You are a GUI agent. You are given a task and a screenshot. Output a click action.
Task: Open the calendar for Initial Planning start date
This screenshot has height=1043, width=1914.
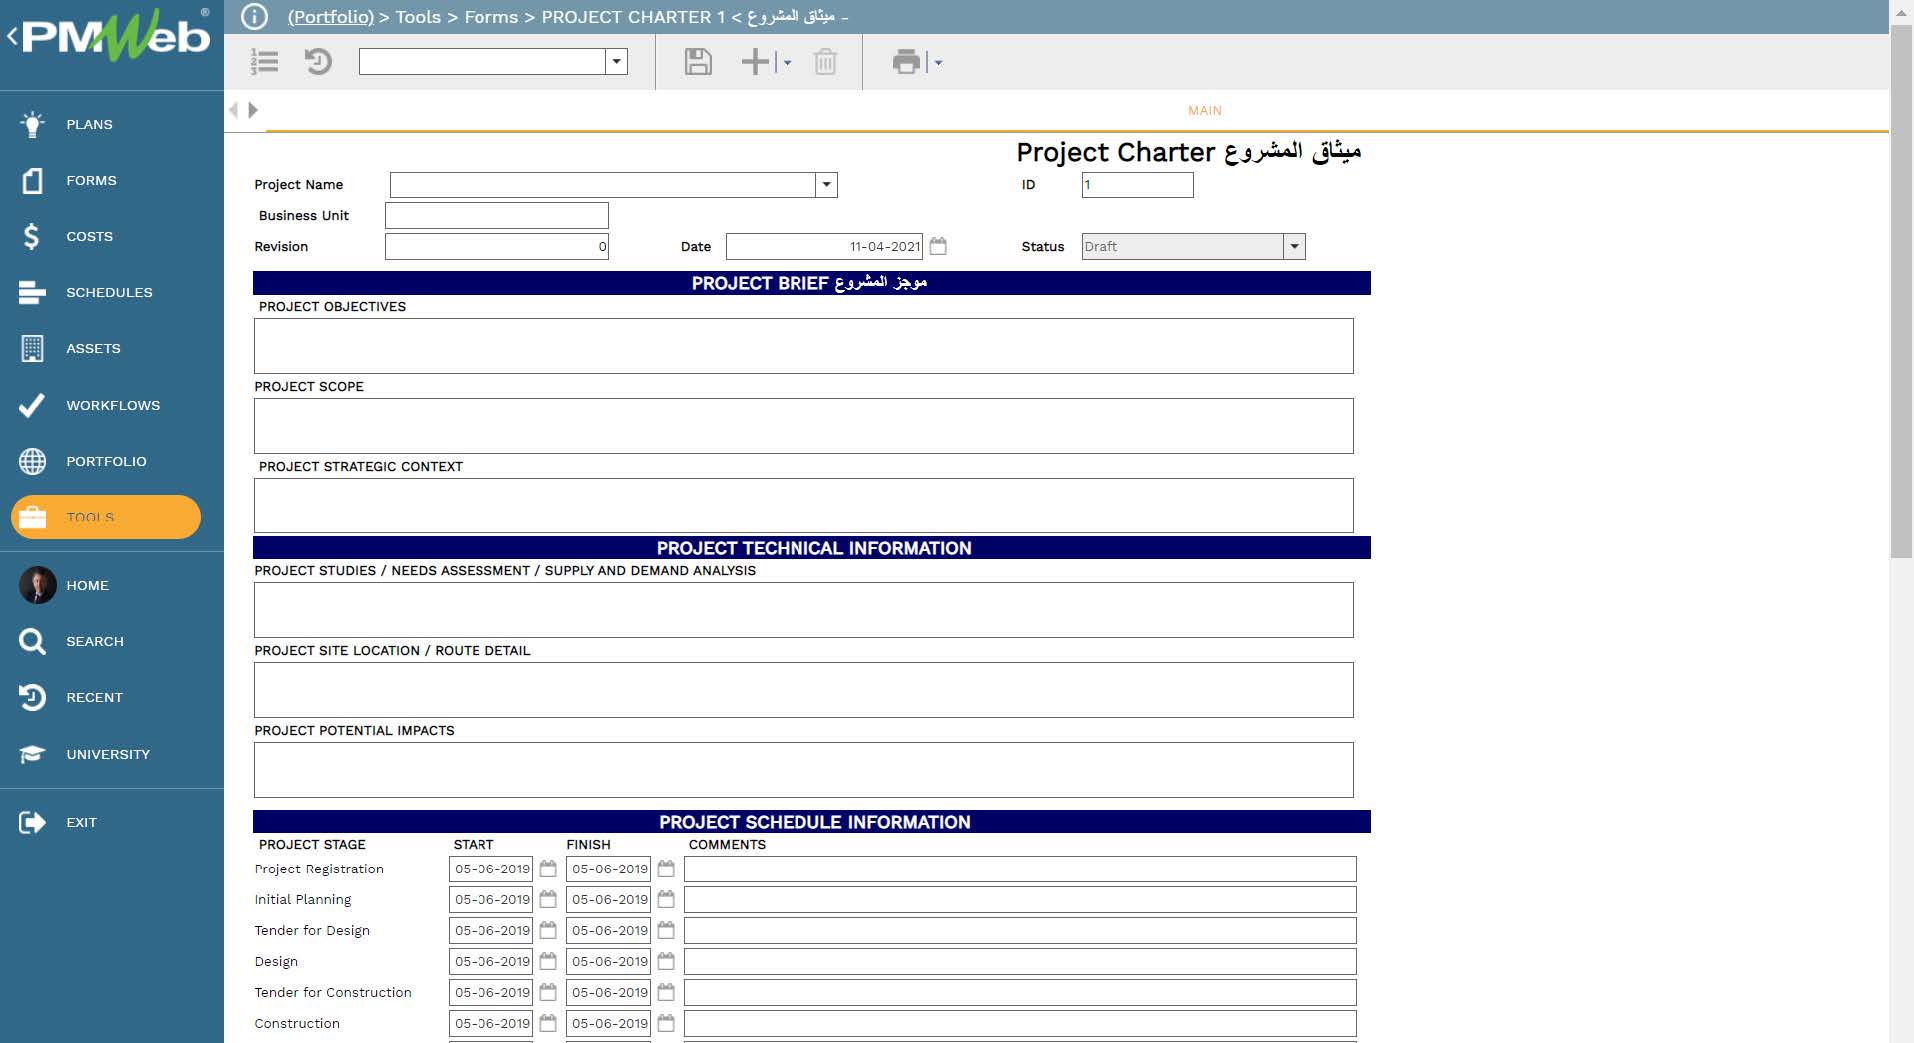tap(547, 899)
